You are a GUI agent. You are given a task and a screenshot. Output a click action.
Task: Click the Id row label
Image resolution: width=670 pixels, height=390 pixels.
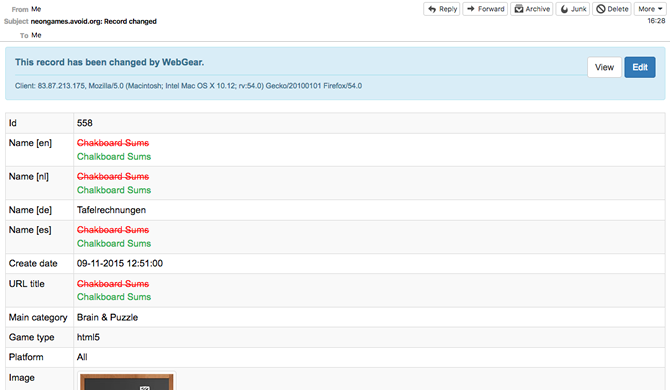[13, 123]
